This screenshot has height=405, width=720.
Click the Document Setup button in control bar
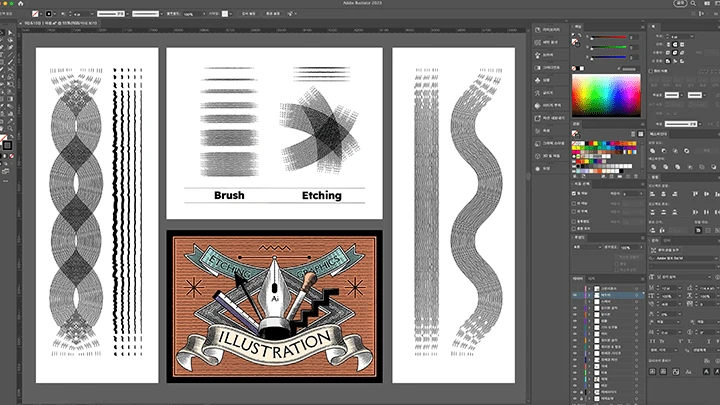[248, 14]
